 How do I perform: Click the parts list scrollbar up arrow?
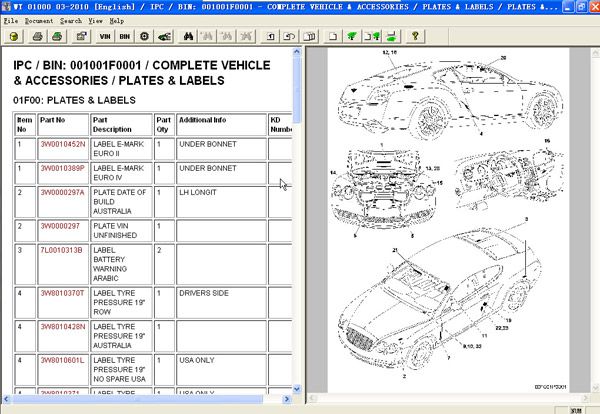click(x=296, y=52)
